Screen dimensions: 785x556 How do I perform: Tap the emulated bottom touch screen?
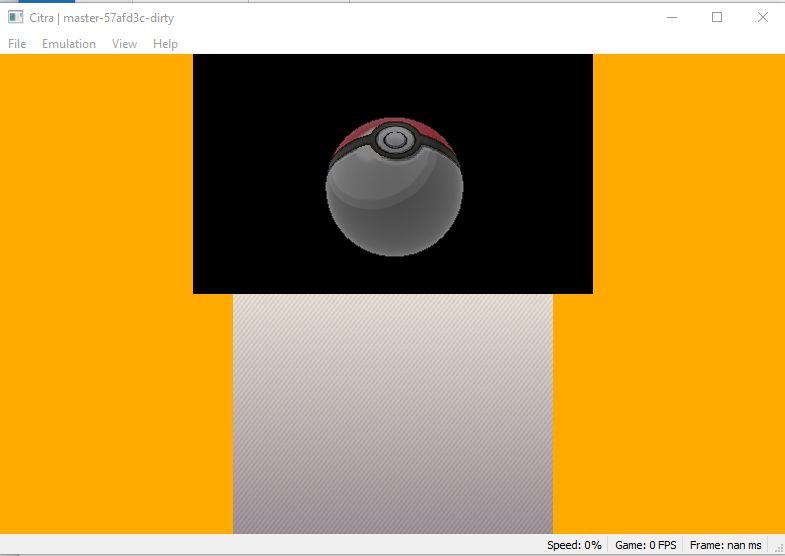pyautogui.click(x=393, y=414)
